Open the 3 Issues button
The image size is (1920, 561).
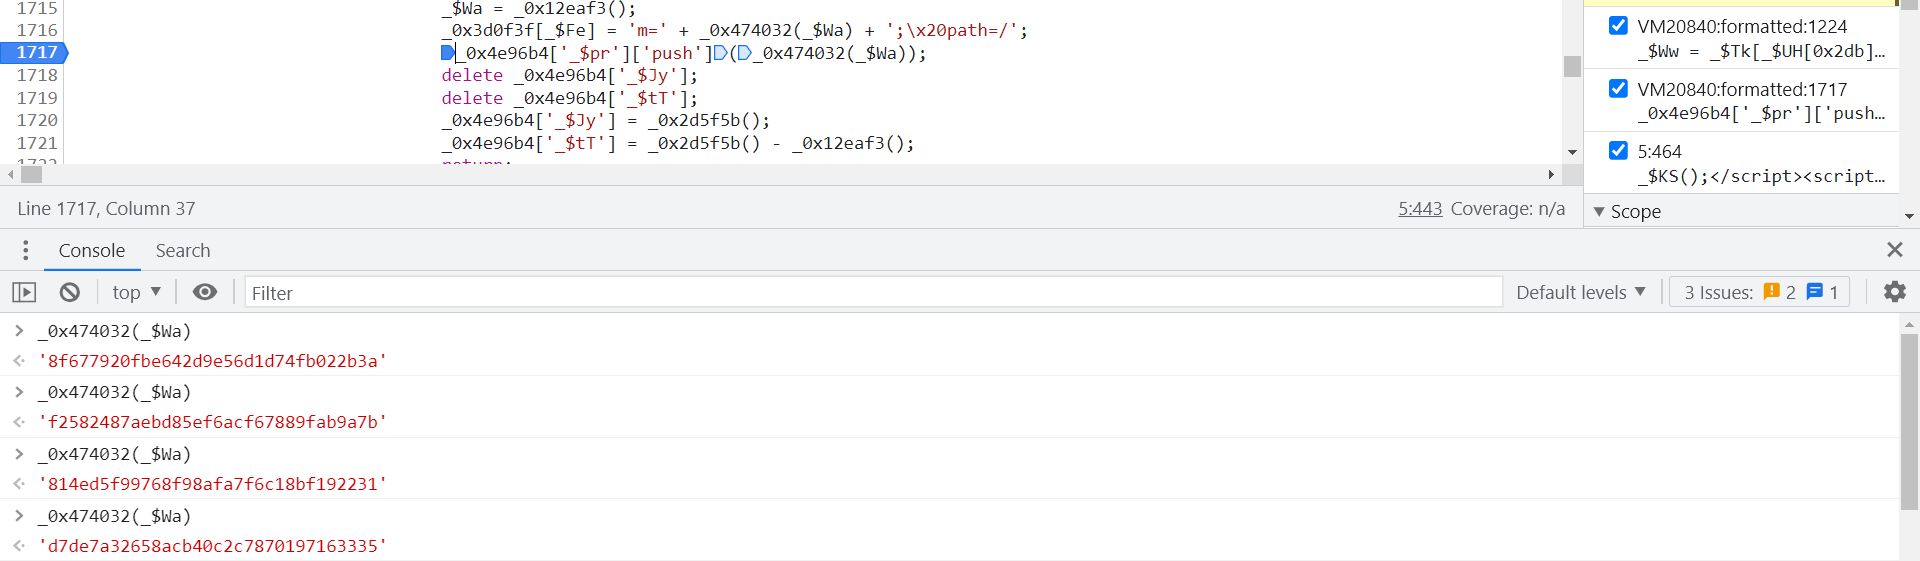click(1760, 292)
